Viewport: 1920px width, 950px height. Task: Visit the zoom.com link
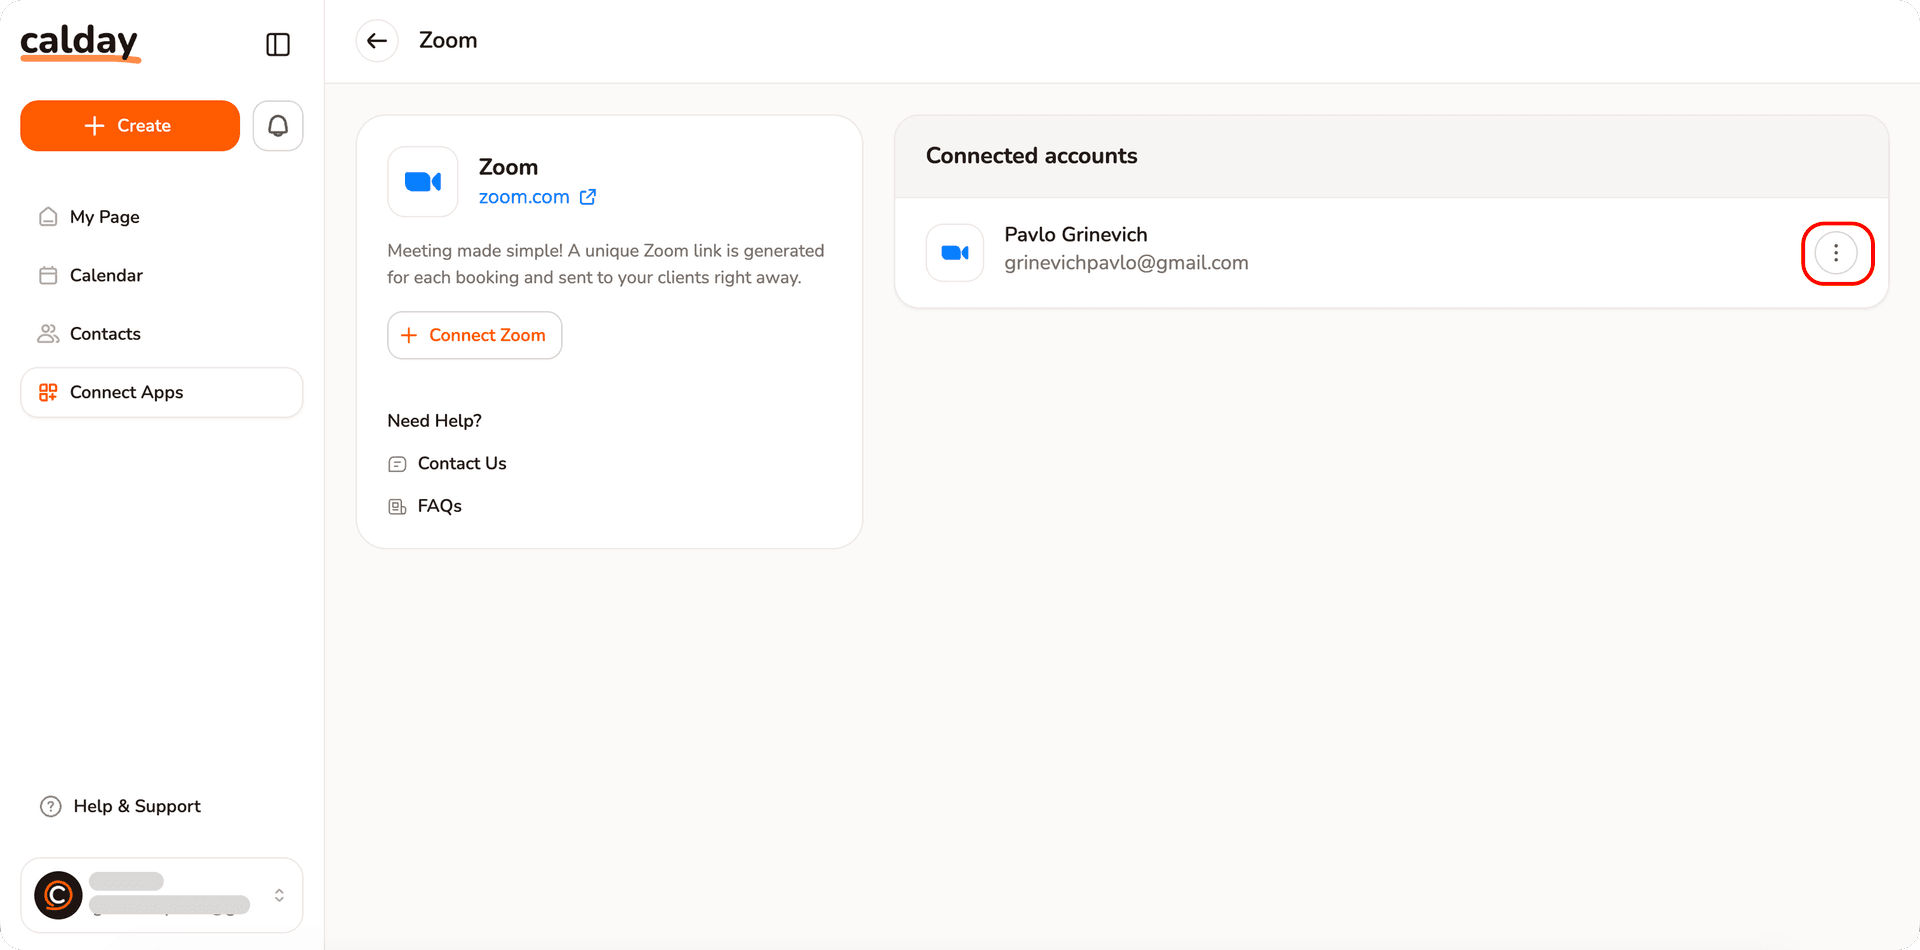[x=524, y=197]
